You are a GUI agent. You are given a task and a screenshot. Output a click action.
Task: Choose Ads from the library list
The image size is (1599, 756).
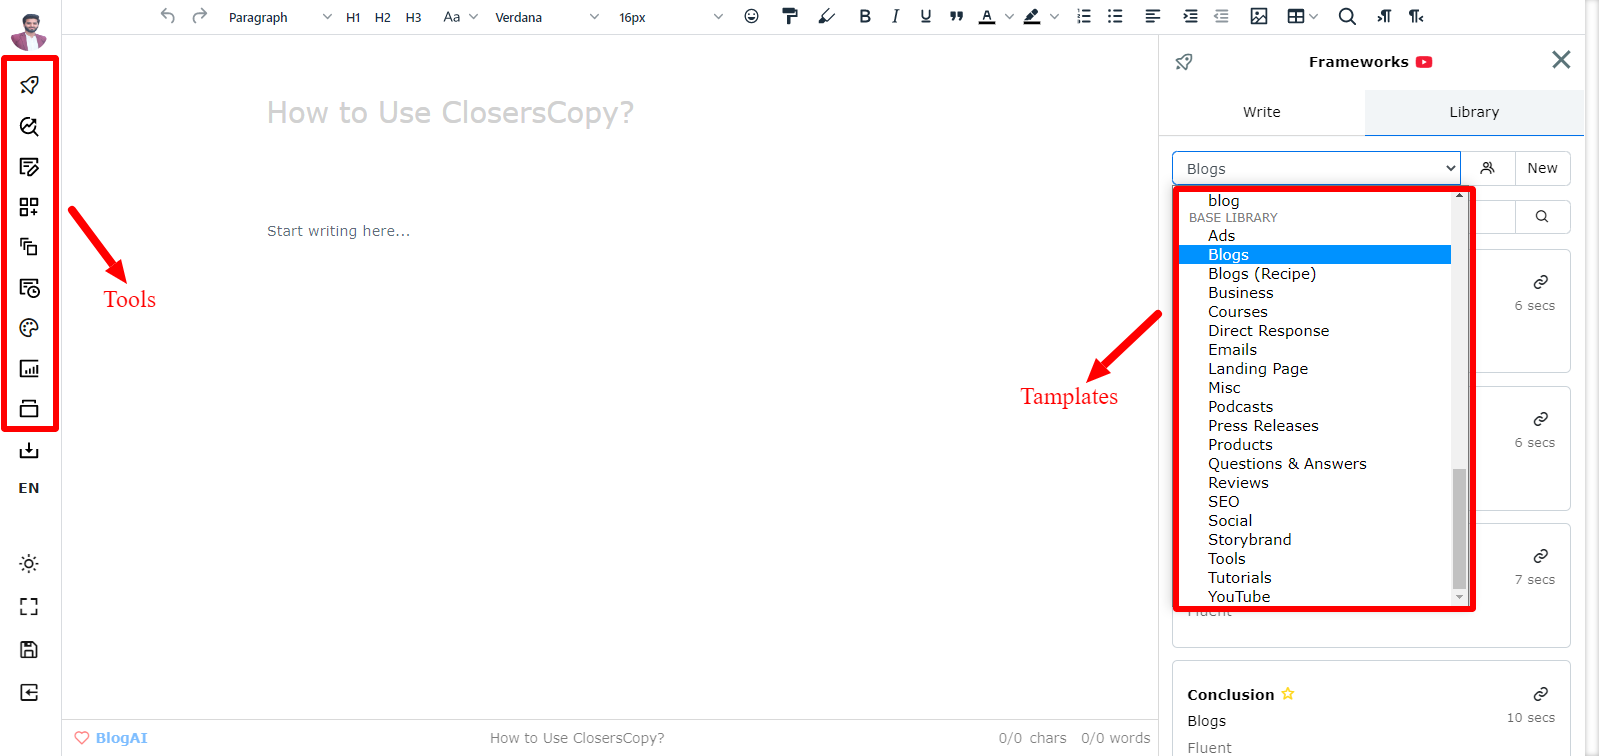tap(1314, 236)
